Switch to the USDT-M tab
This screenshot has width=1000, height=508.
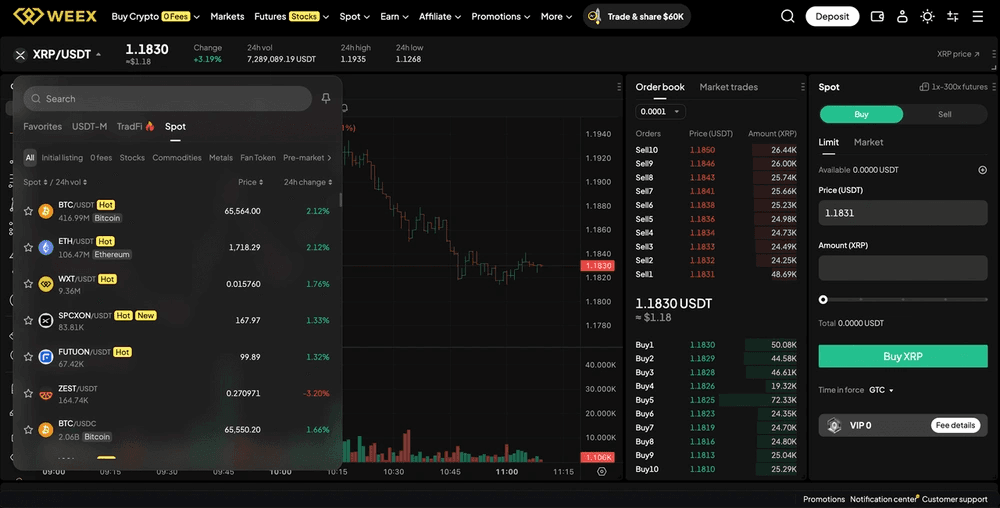pos(89,126)
